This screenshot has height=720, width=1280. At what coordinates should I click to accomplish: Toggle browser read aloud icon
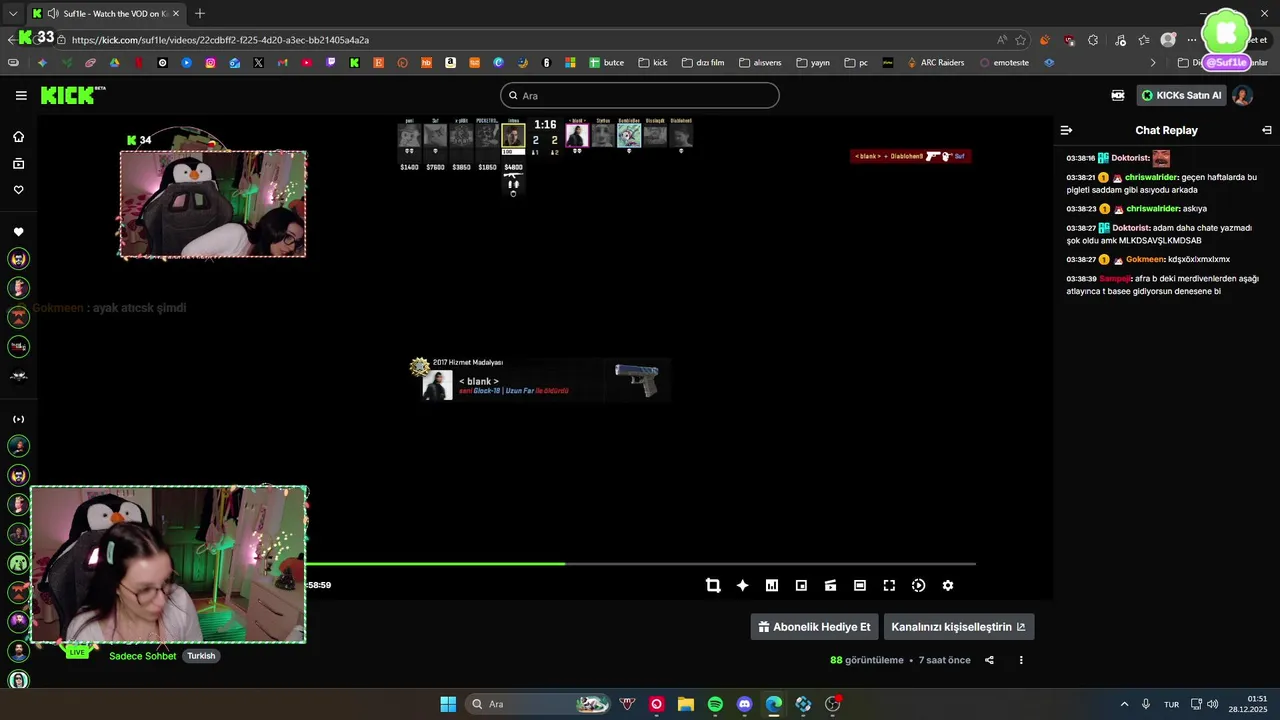(x=1002, y=40)
